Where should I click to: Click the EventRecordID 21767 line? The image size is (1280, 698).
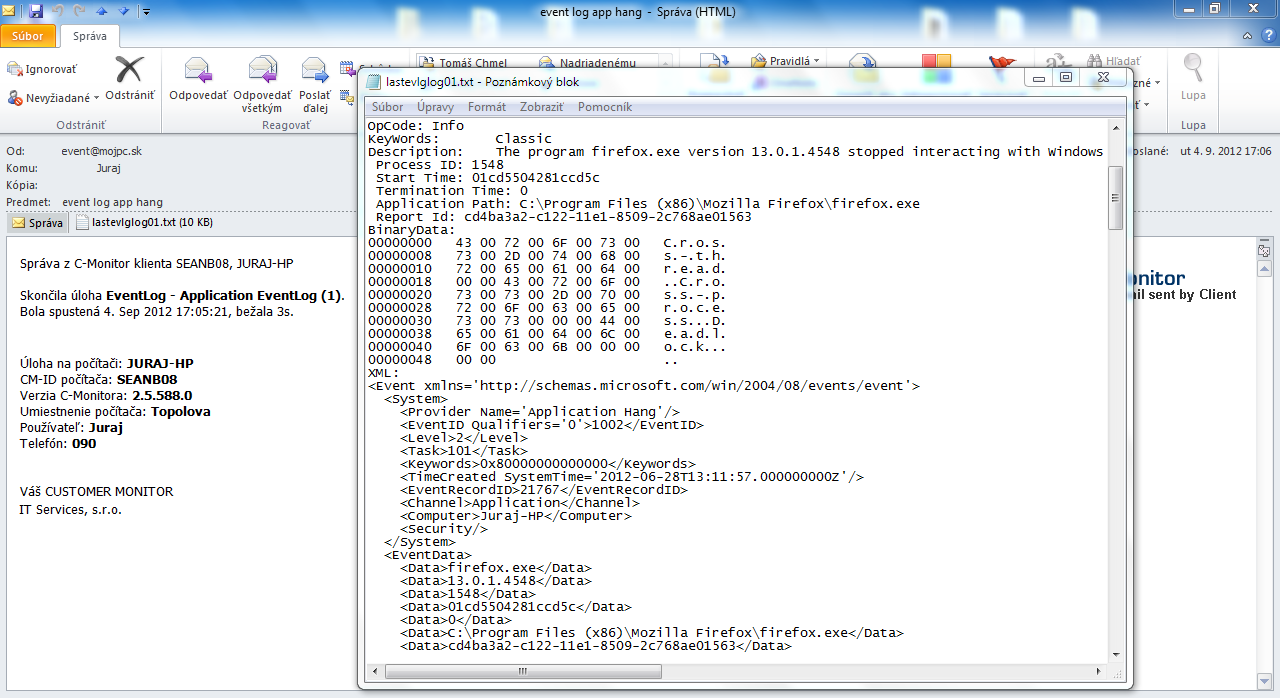[544, 490]
